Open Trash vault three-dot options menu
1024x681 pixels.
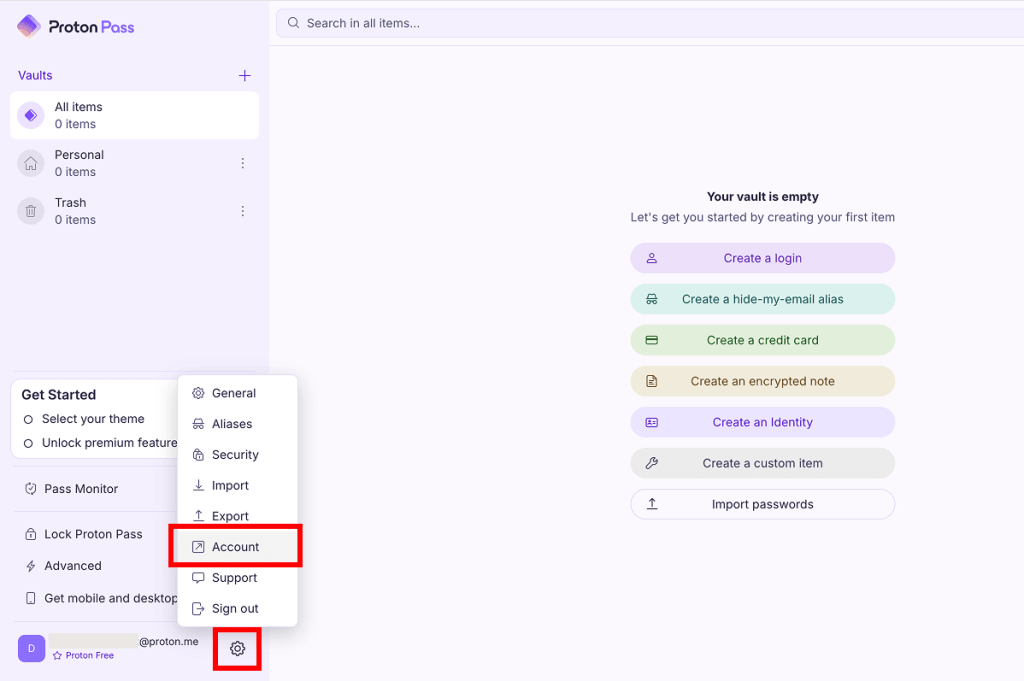pos(242,211)
